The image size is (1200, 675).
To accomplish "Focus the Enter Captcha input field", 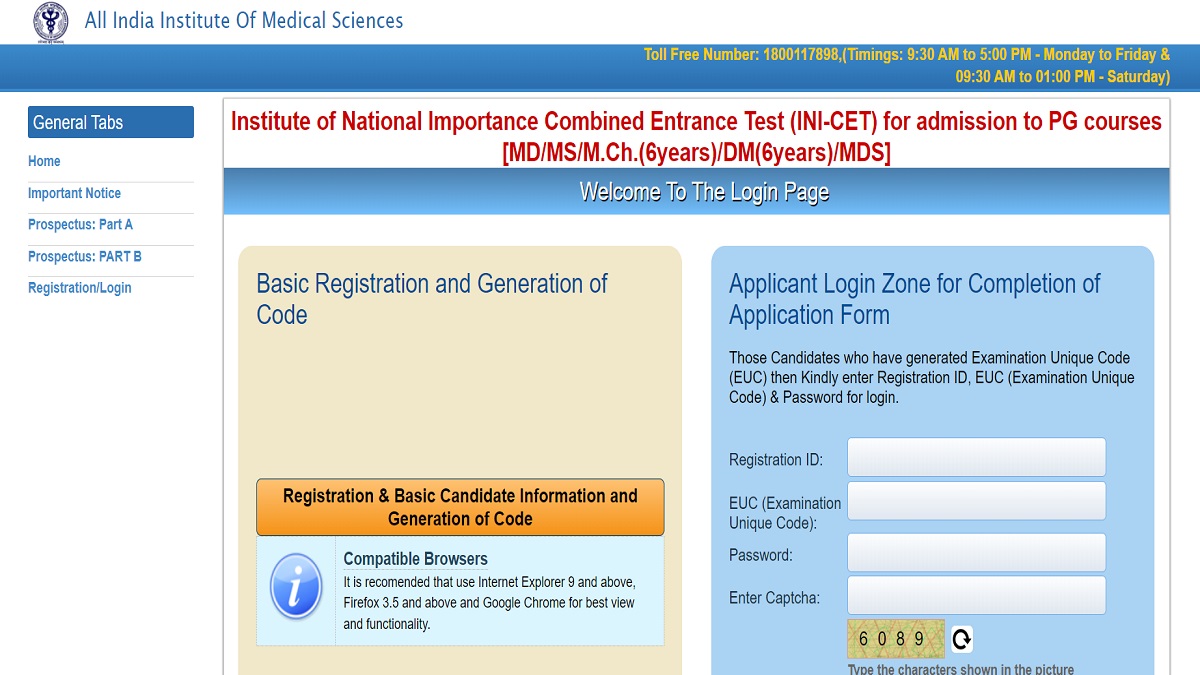I will point(976,595).
